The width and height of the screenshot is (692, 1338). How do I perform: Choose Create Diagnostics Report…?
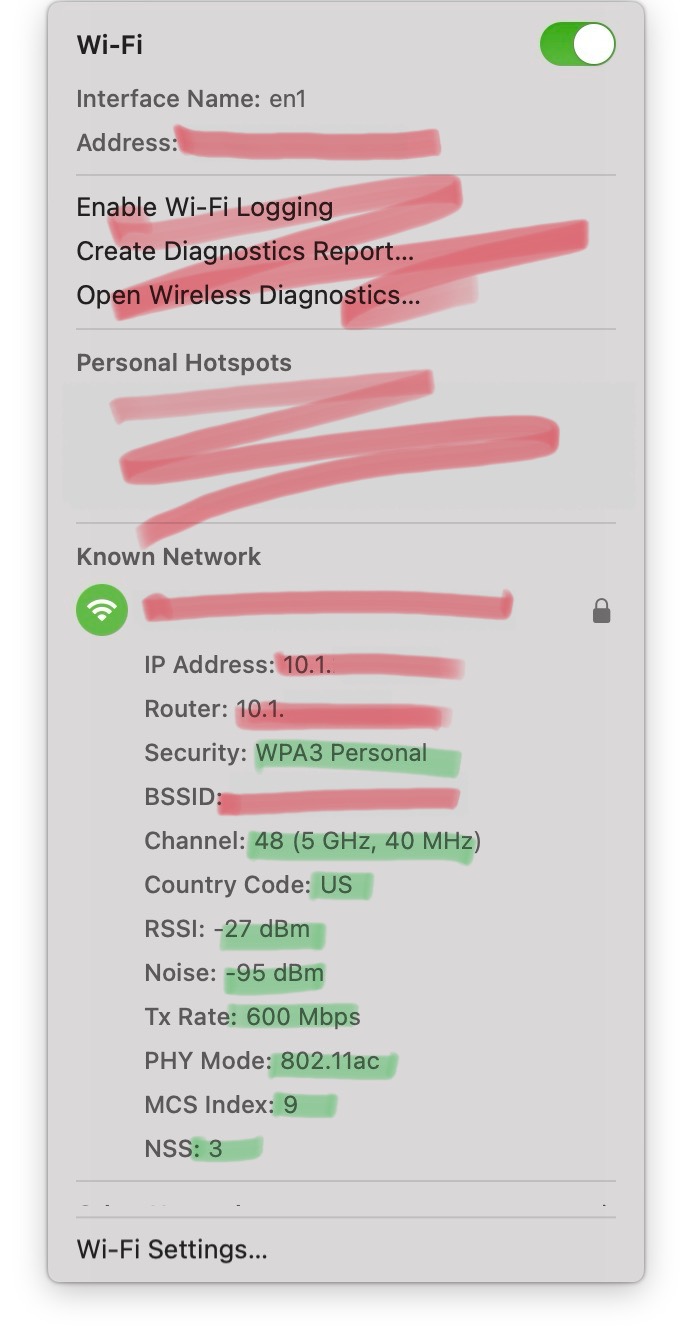pos(245,251)
